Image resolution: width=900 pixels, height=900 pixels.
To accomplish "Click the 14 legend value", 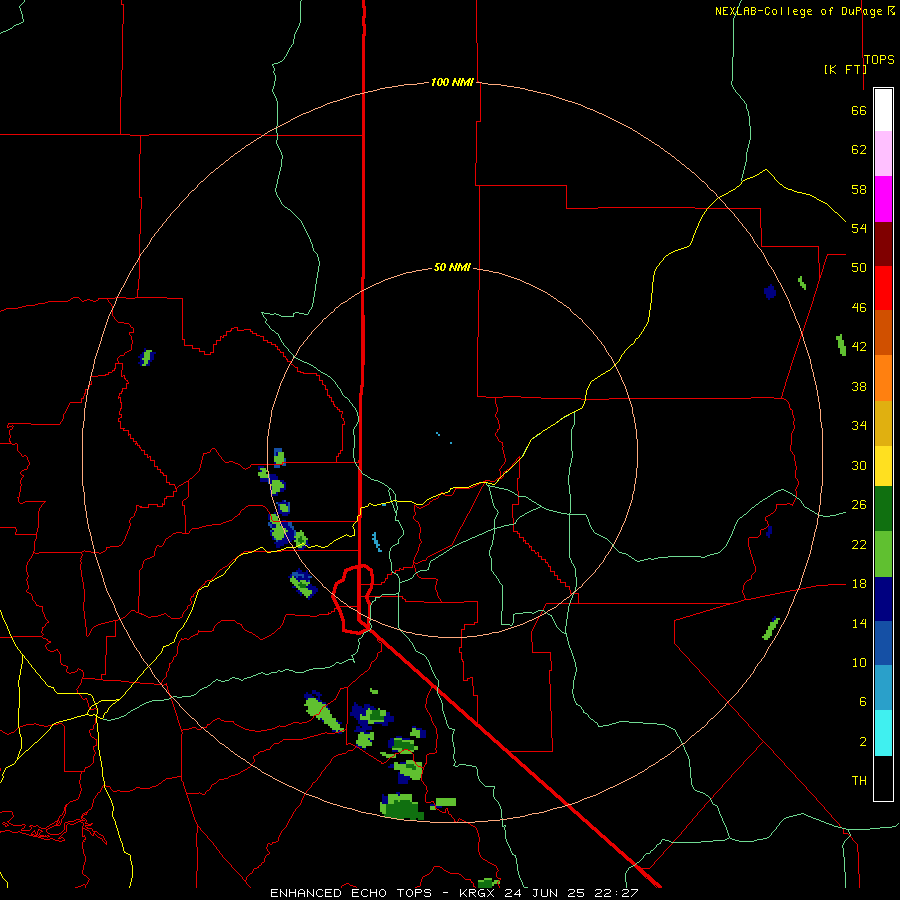I will (x=859, y=623).
